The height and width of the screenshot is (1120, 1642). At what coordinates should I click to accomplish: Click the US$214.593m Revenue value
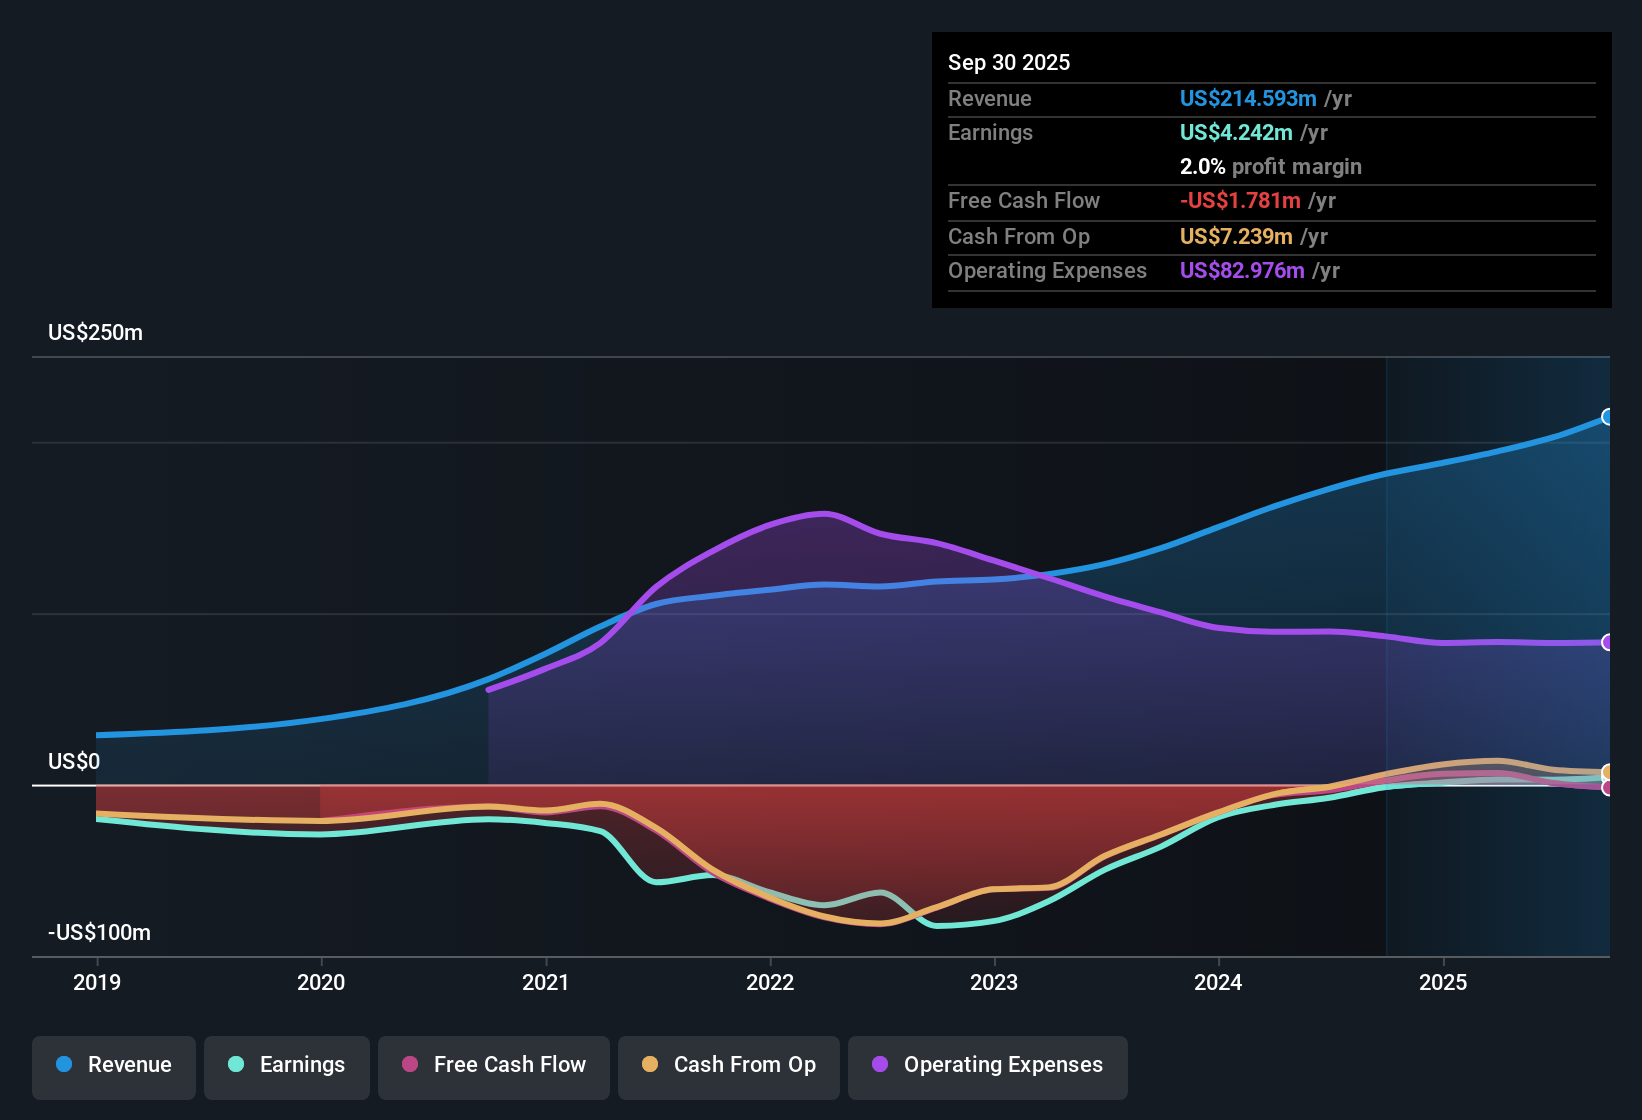coord(1246,98)
